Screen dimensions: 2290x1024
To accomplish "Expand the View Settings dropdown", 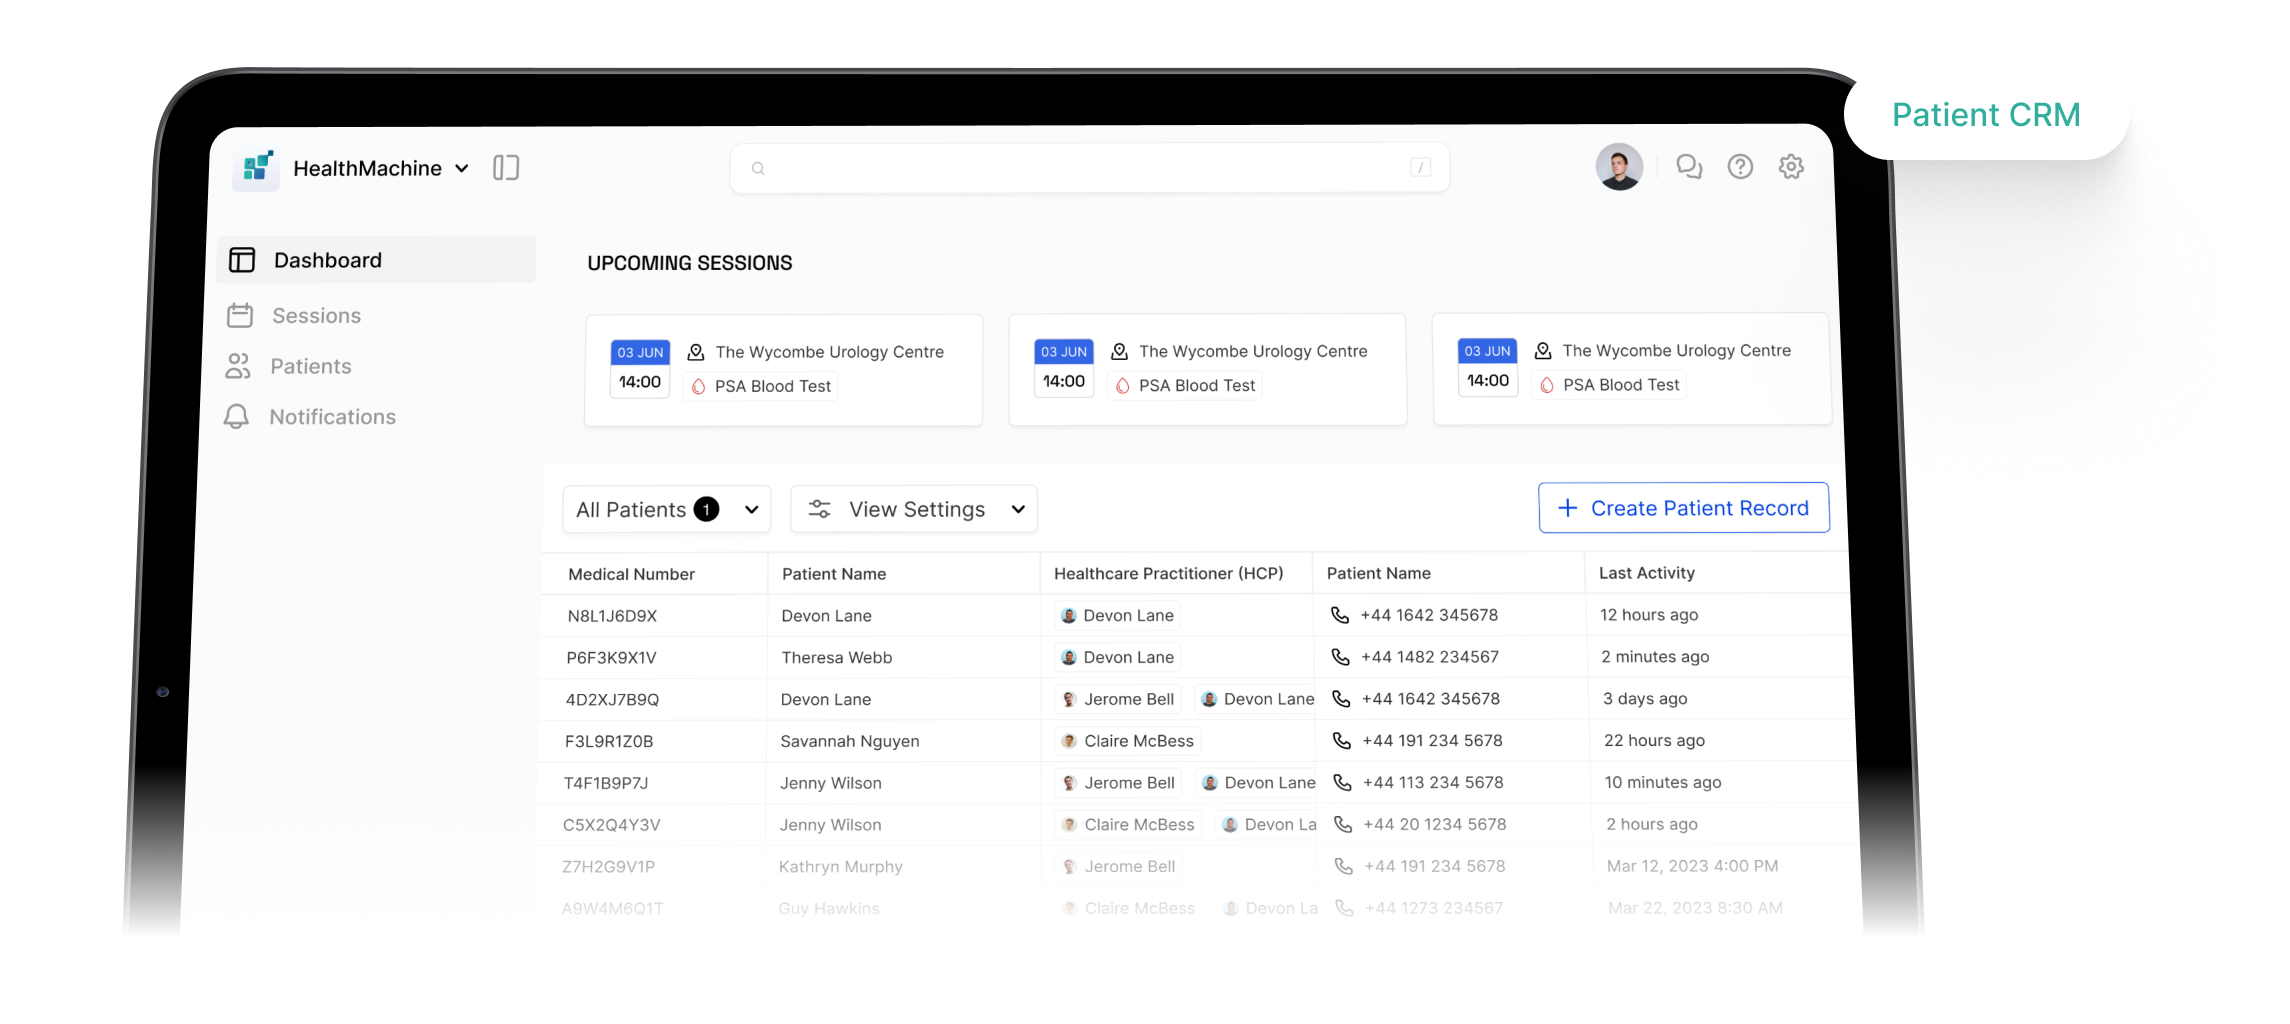I will 914,510.
